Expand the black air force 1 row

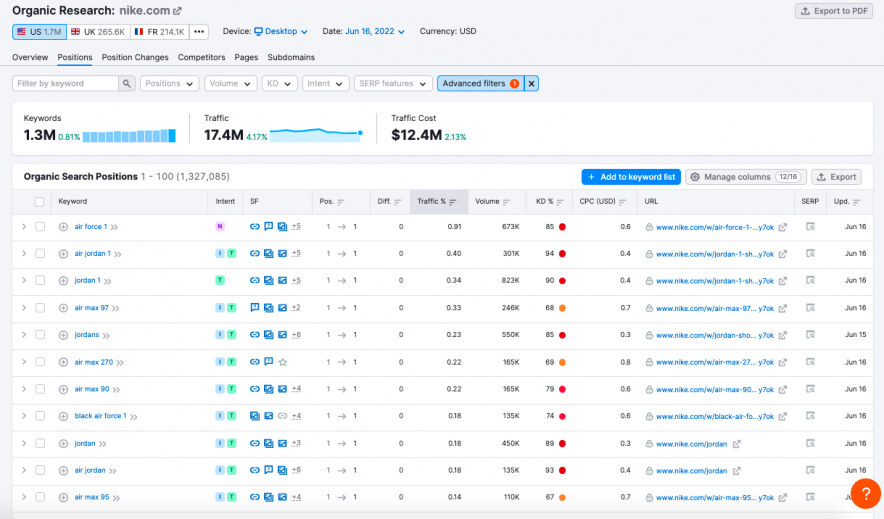click(24, 416)
